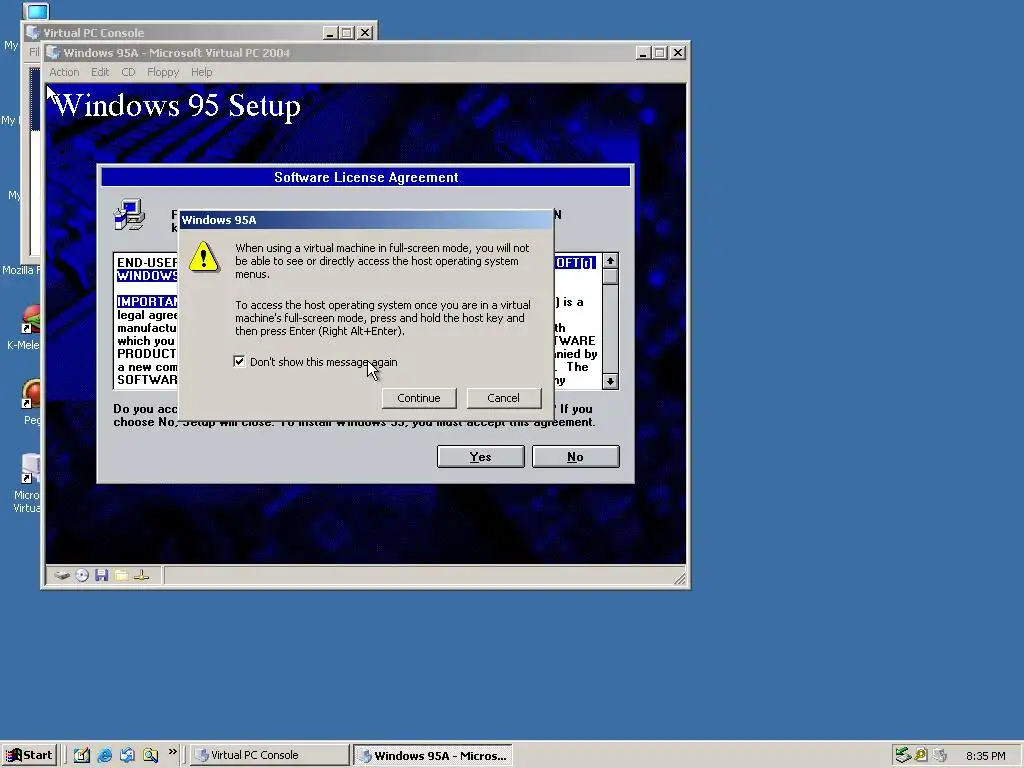
Task: Click license text scroll up arrow
Action: coord(610,261)
